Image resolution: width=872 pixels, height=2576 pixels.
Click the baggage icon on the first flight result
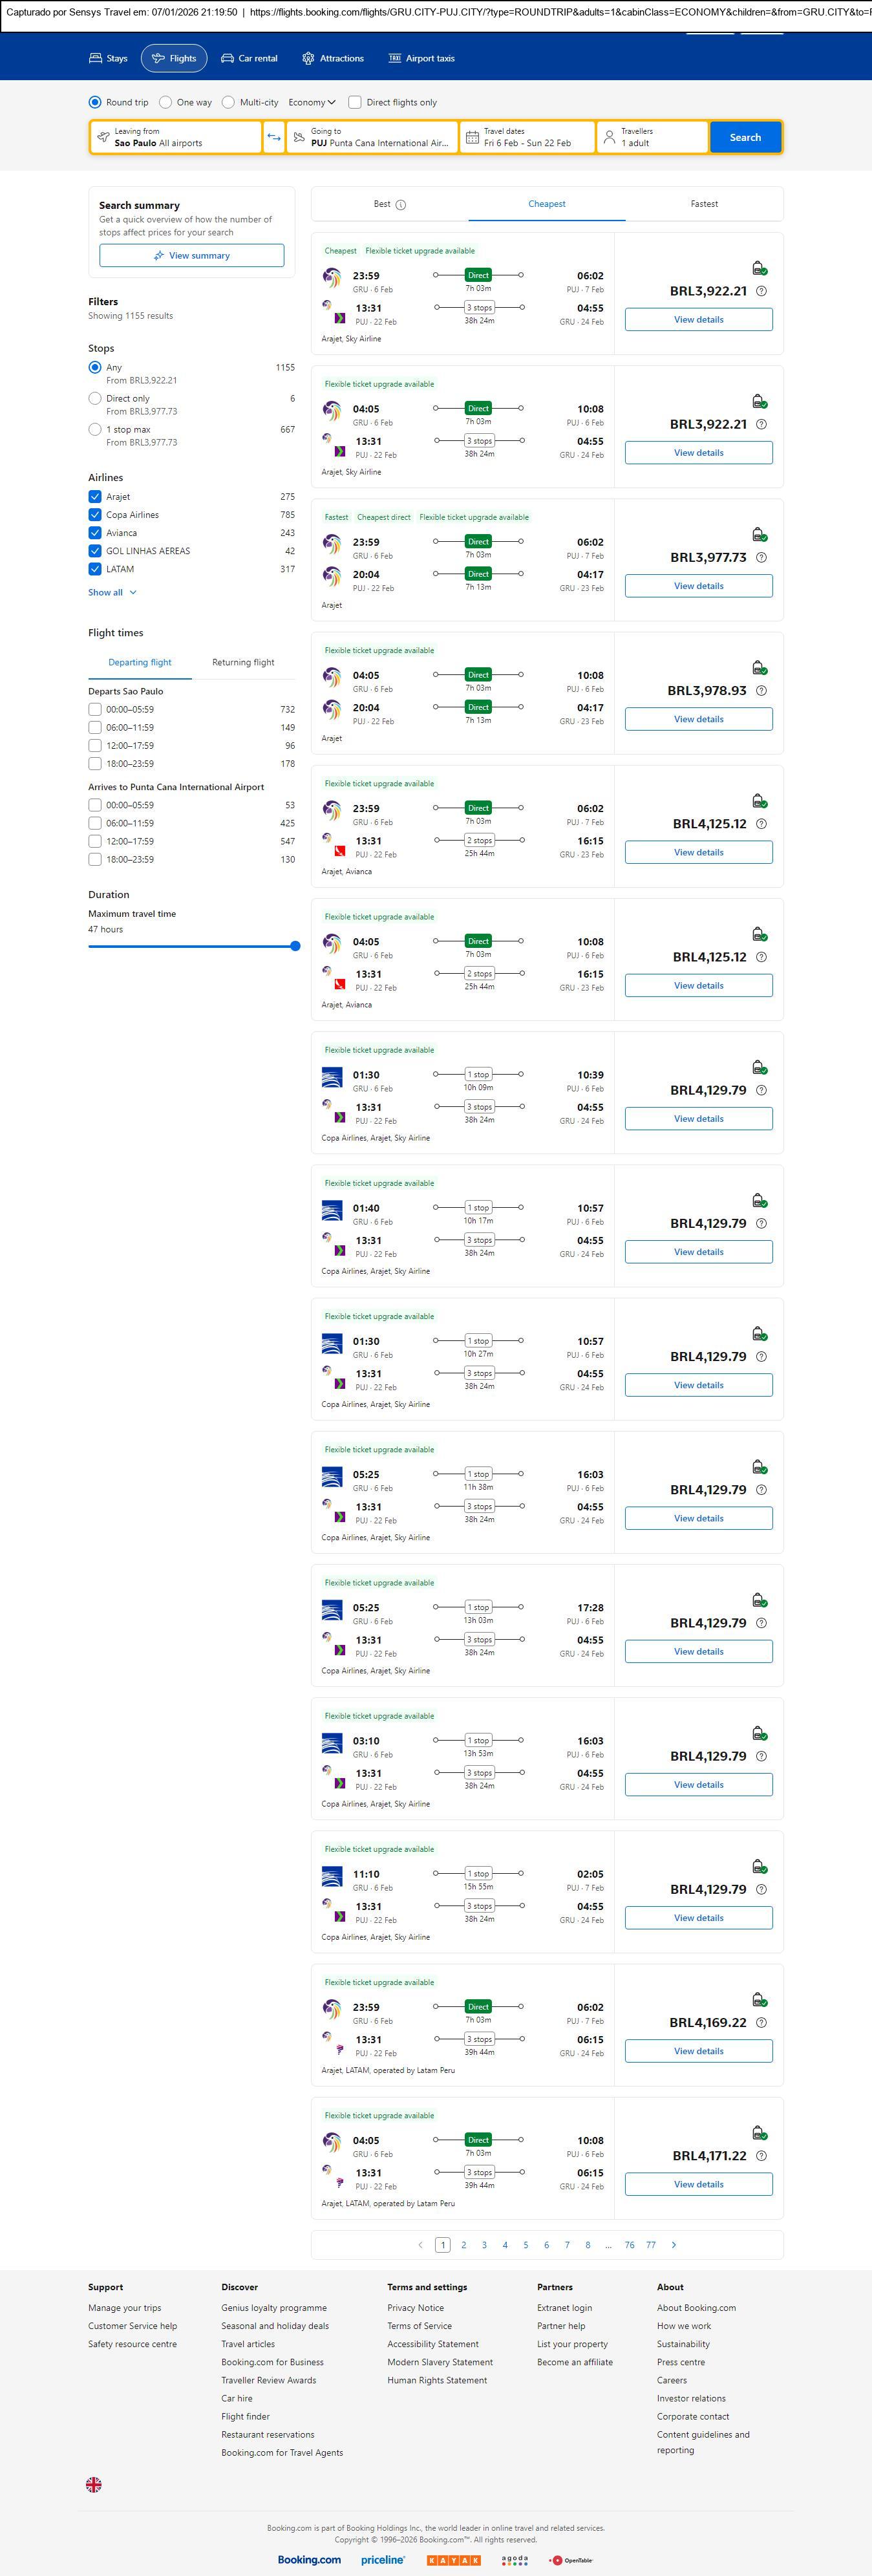tap(759, 268)
